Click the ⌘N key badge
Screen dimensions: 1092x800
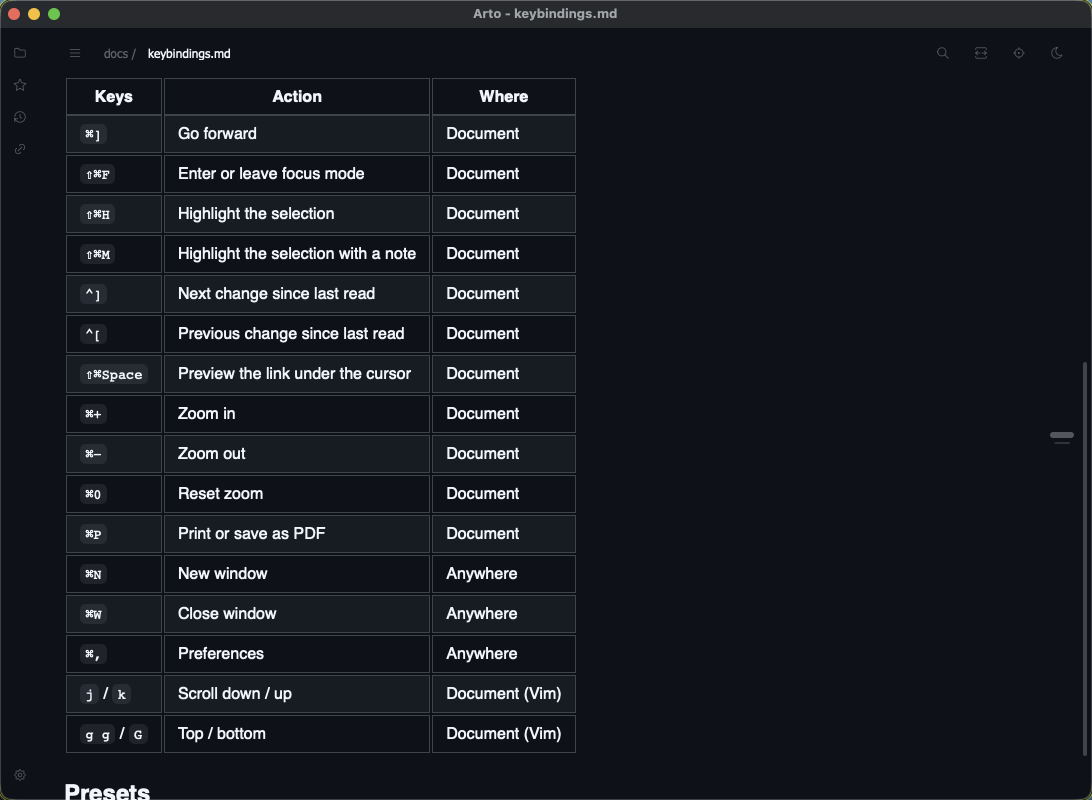point(93,574)
